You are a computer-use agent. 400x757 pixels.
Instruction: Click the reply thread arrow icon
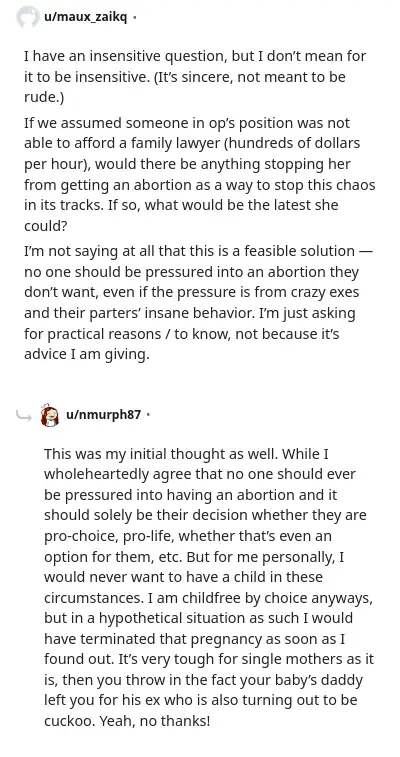pos(24,416)
